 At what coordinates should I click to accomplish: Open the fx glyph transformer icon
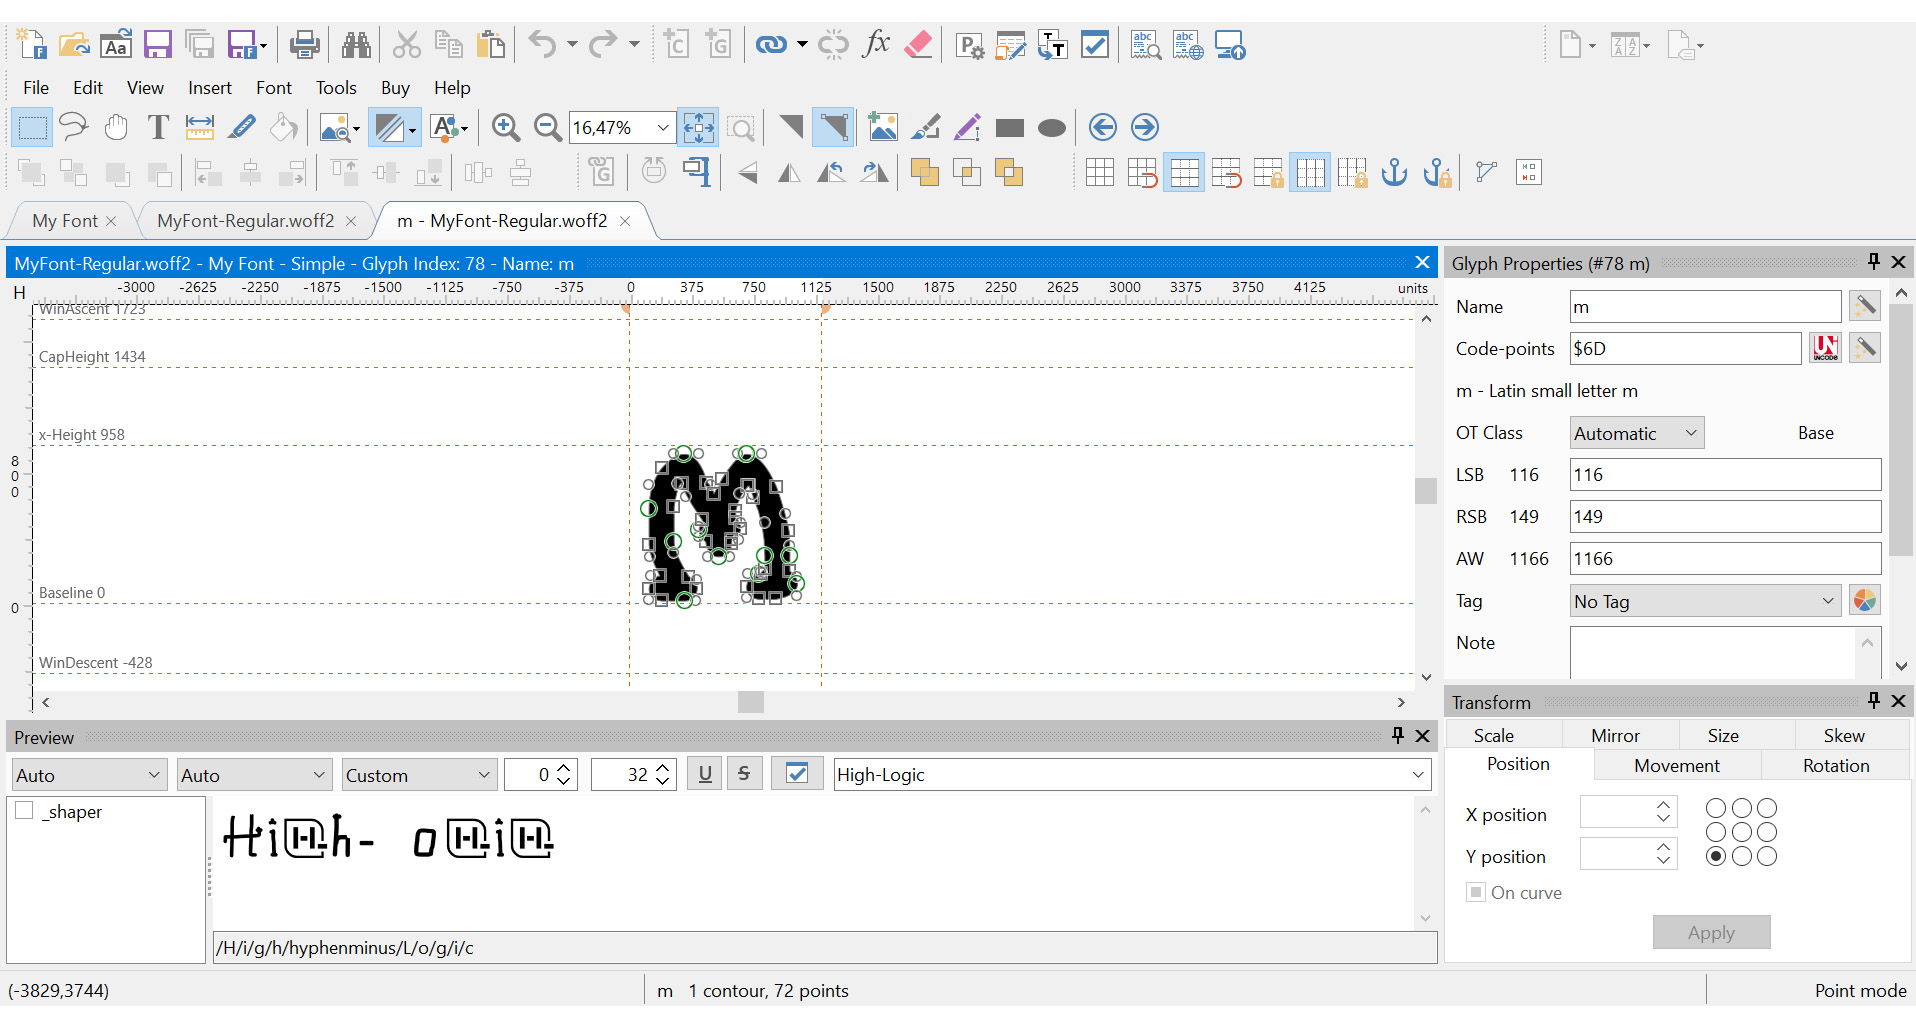click(876, 45)
